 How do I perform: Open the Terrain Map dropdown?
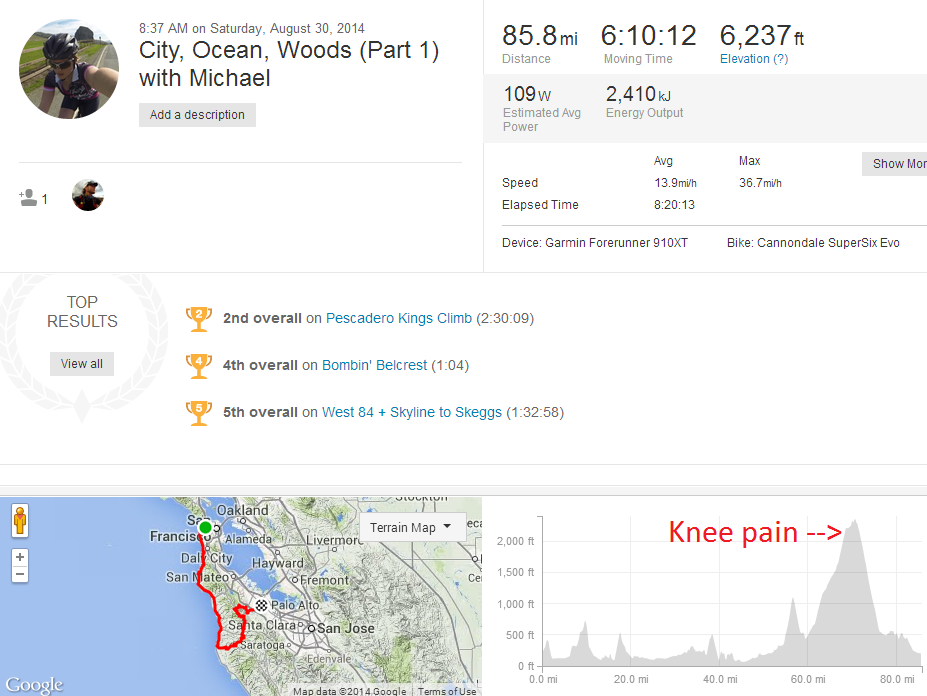pos(412,527)
